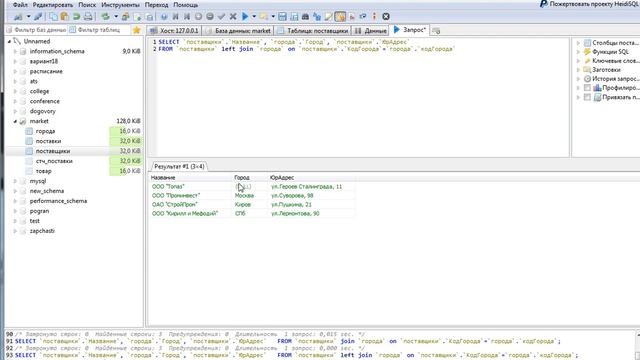Click the highlighted toolbar toggle icon
Screen dimensions: 640x360
pyautogui.click(x=340, y=17)
